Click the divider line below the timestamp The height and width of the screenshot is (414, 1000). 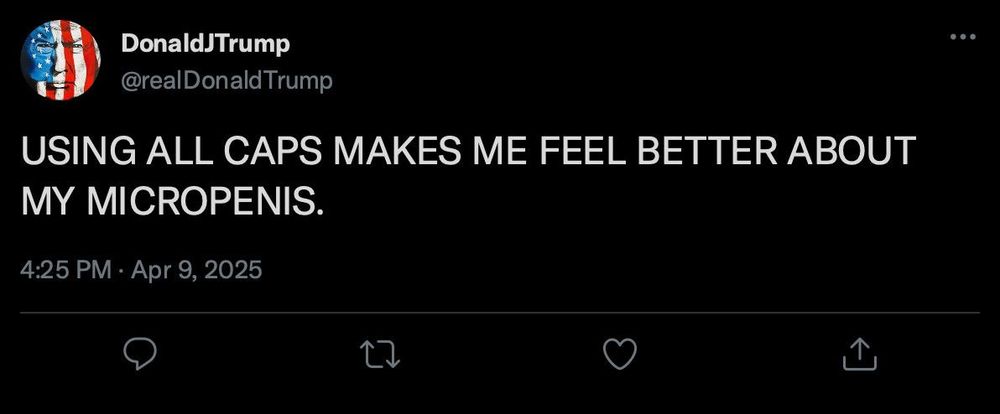coord(500,313)
